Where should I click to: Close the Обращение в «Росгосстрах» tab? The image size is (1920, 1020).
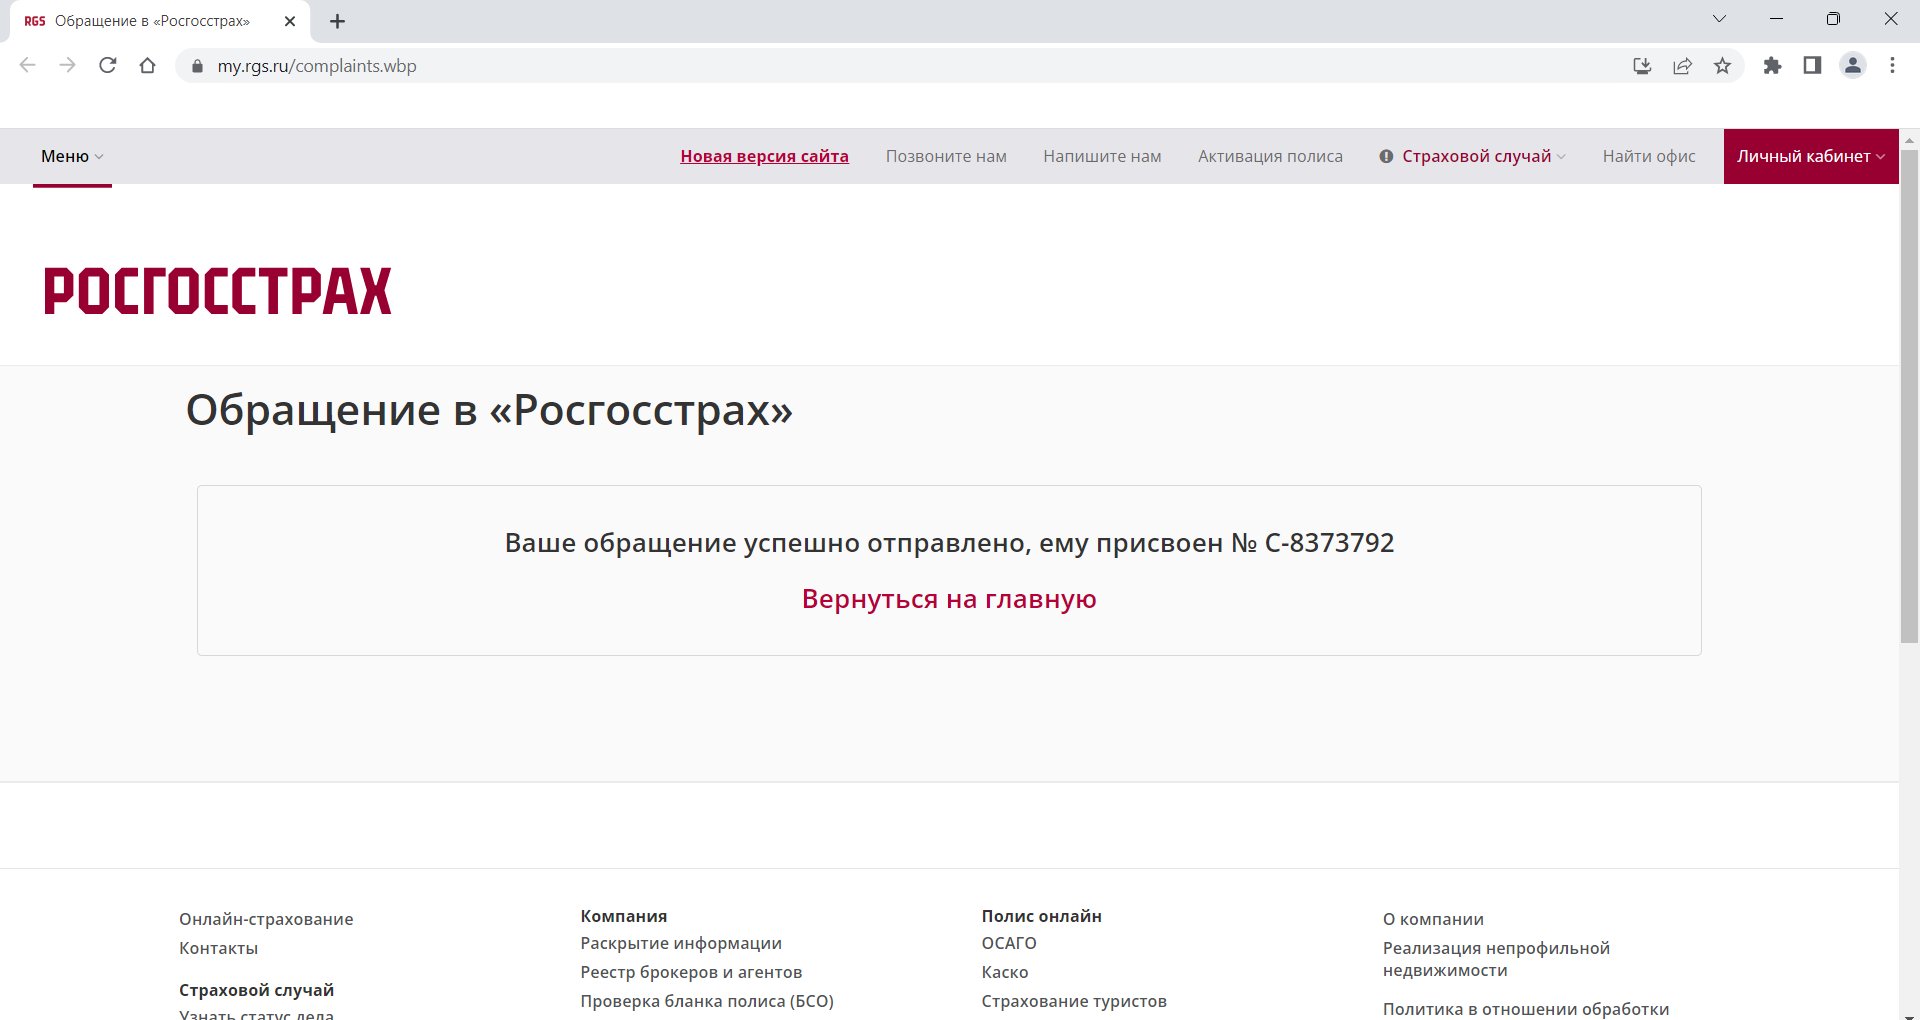pyautogui.click(x=290, y=21)
